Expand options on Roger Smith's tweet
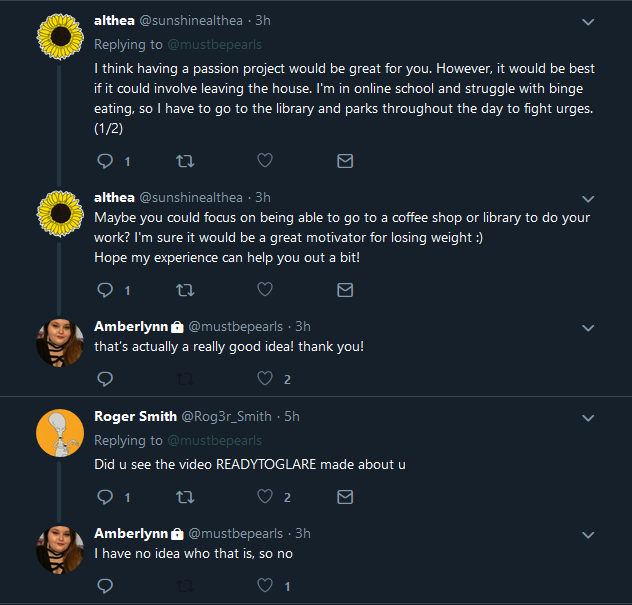632x605 pixels. click(588, 418)
